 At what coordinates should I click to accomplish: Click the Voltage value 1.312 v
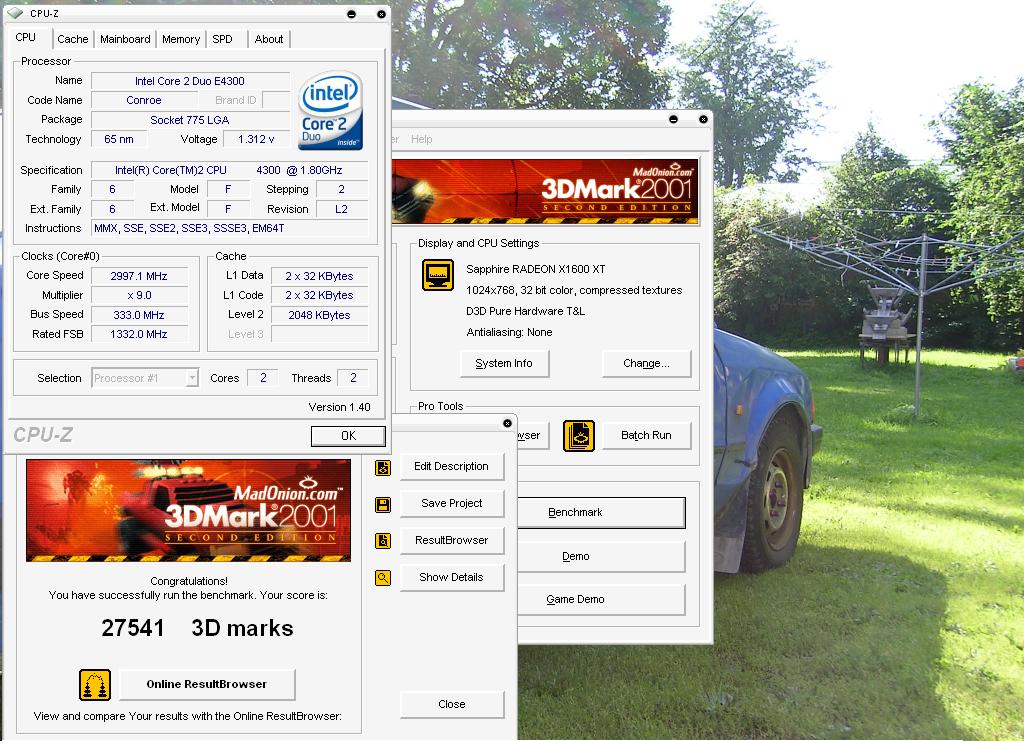(256, 139)
